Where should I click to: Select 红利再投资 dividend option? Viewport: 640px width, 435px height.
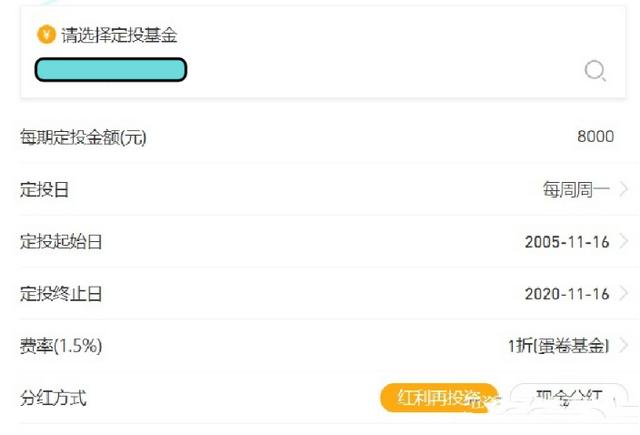coord(439,397)
